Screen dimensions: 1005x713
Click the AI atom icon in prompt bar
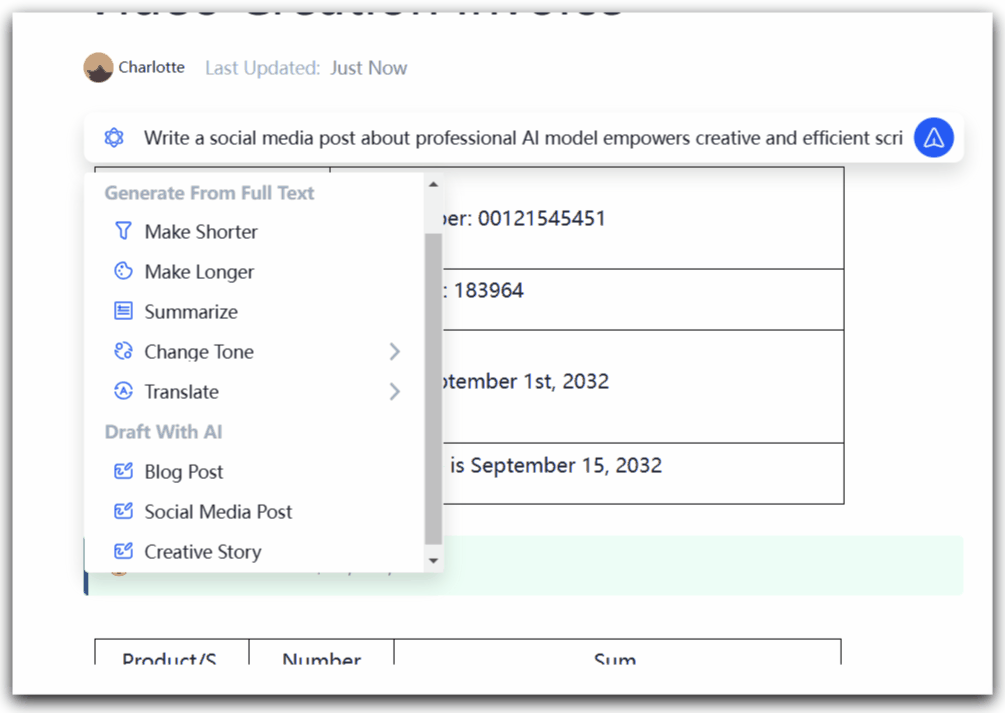[x=114, y=138]
